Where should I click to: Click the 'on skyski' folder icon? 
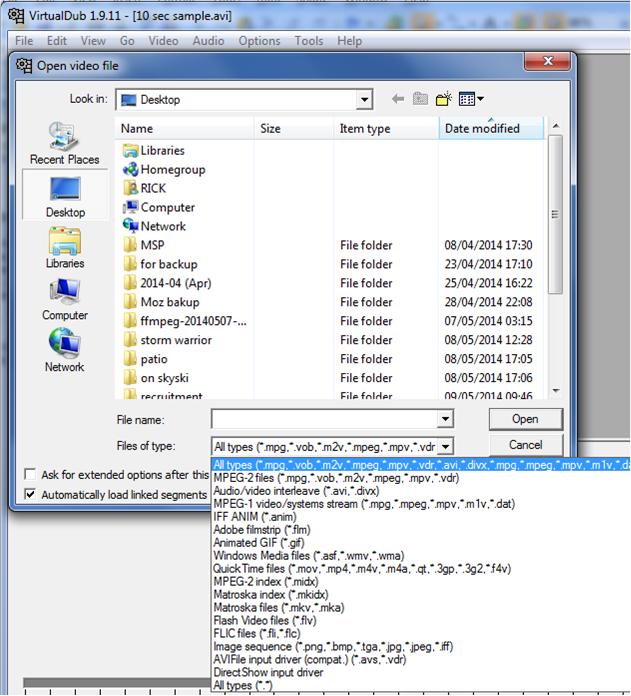tap(130, 378)
